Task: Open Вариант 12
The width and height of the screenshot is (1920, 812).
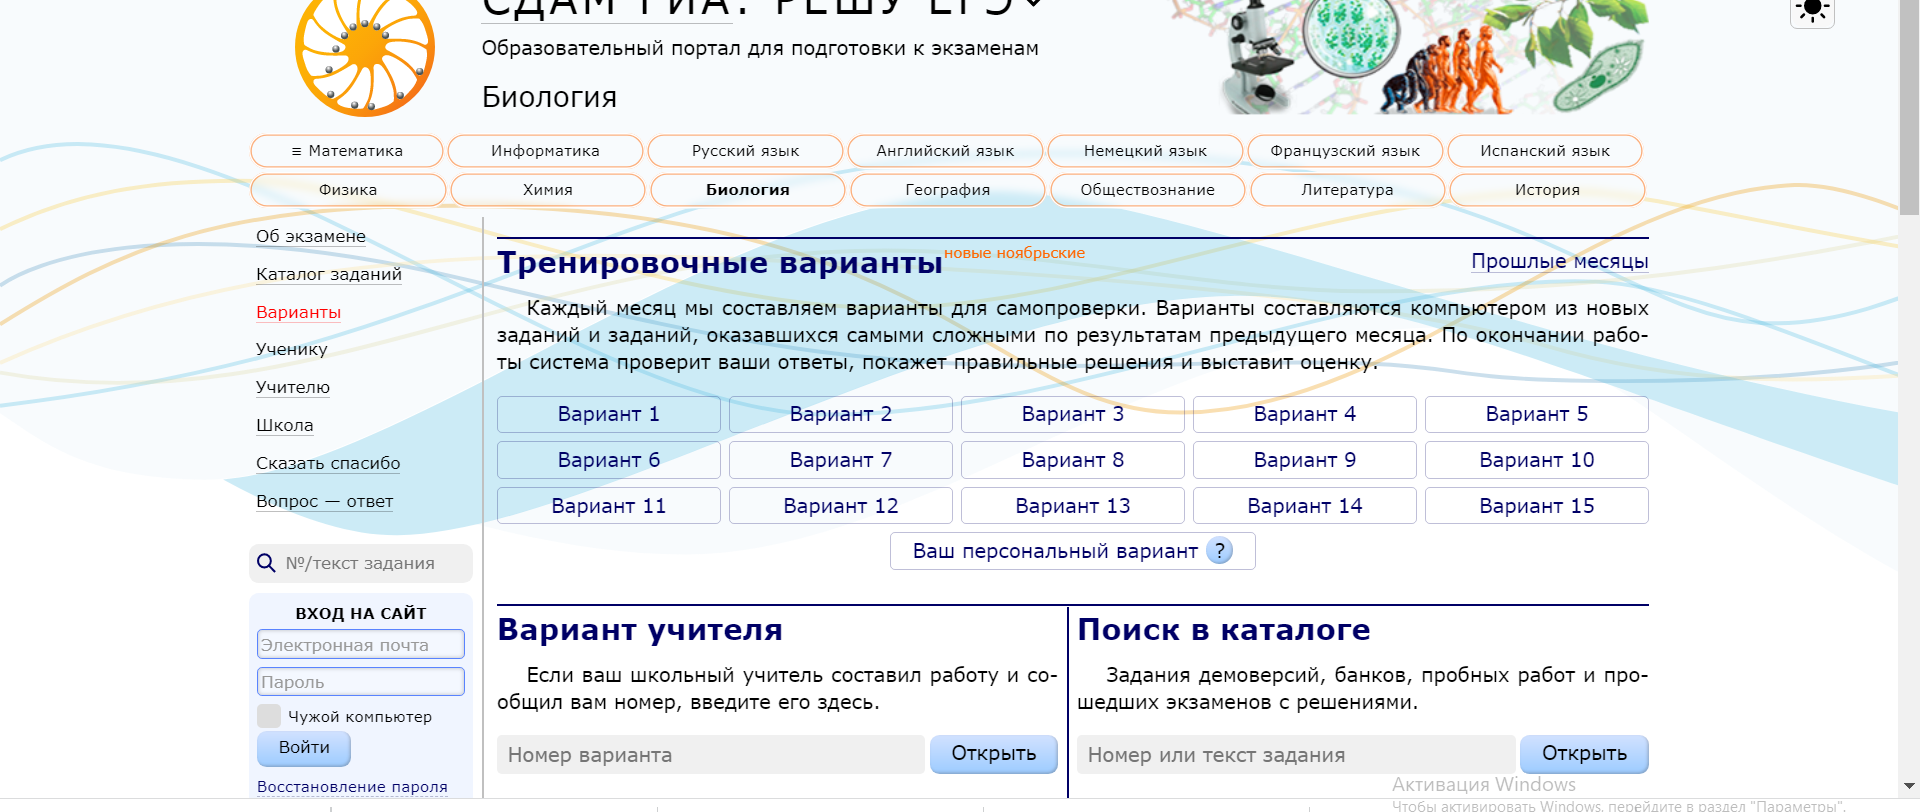Action: click(841, 506)
